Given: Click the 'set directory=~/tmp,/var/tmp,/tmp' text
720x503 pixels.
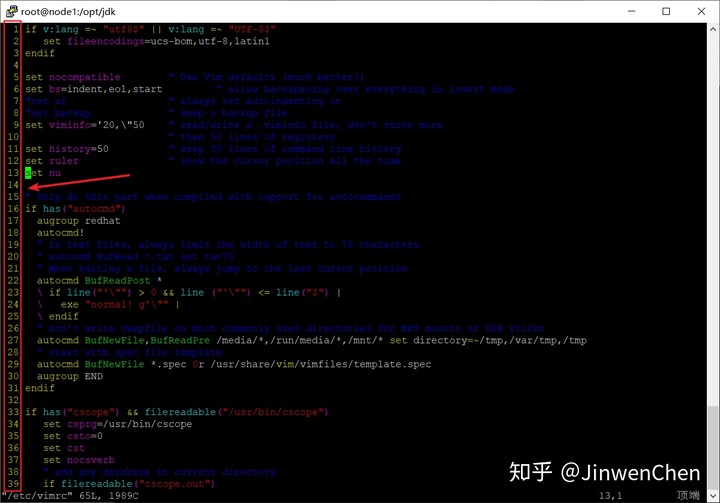Looking at the screenshot, I should coord(488,340).
